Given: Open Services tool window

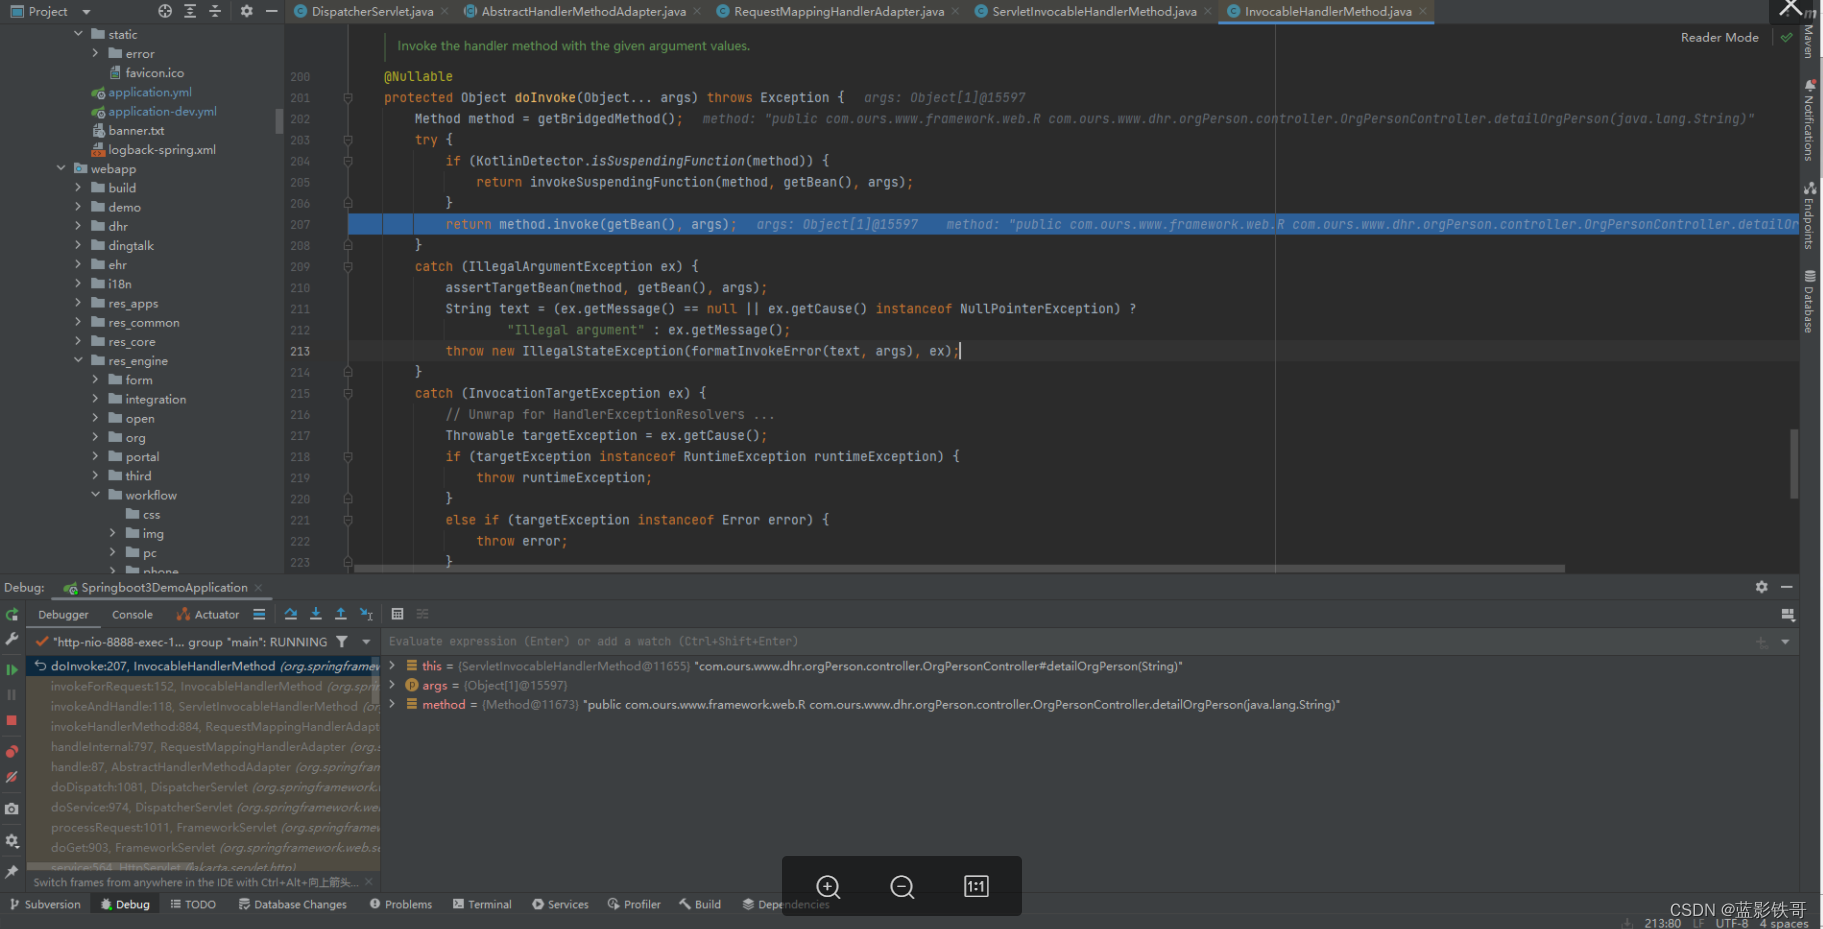Looking at the screenshot, I should 561,904.
